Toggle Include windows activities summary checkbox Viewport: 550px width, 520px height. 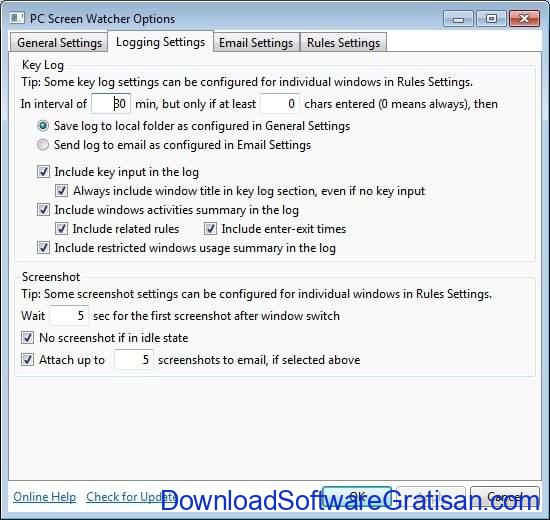tap(43, 210)
